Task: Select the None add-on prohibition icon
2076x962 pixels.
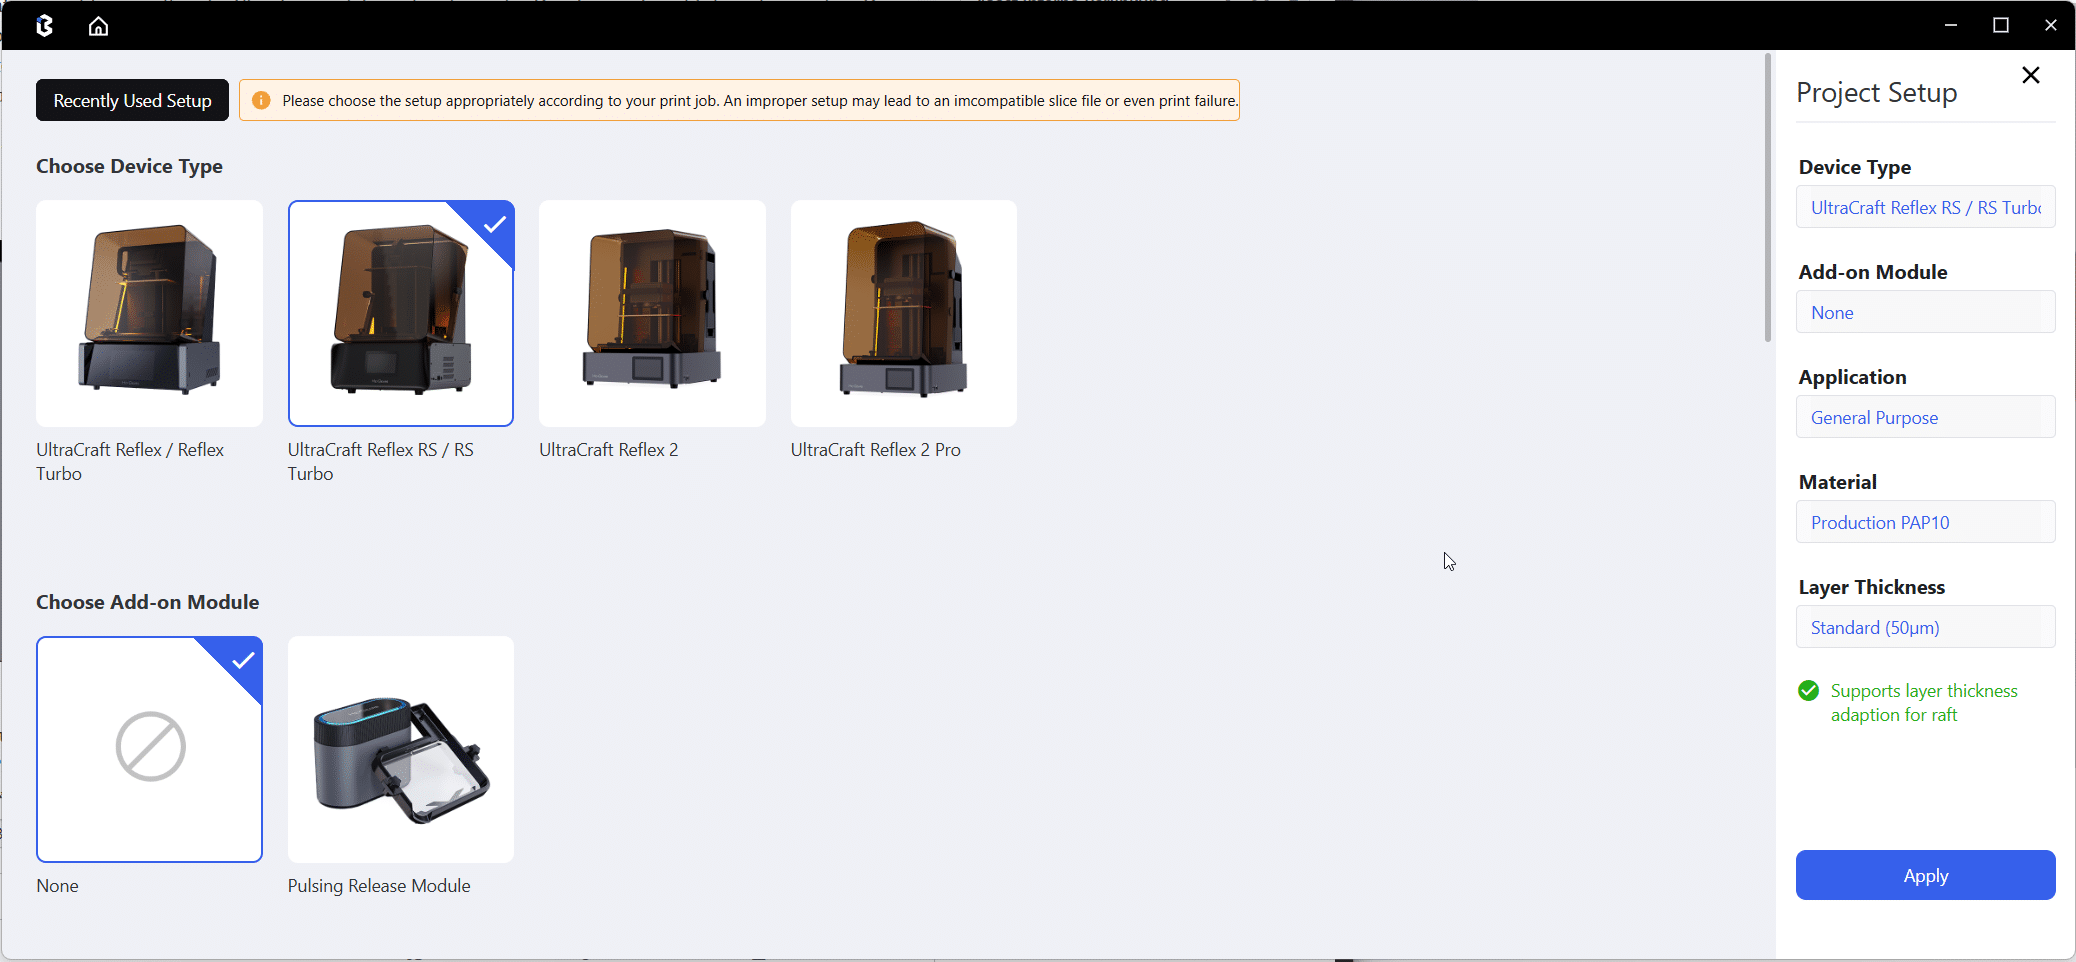Action: pos(150,747)
